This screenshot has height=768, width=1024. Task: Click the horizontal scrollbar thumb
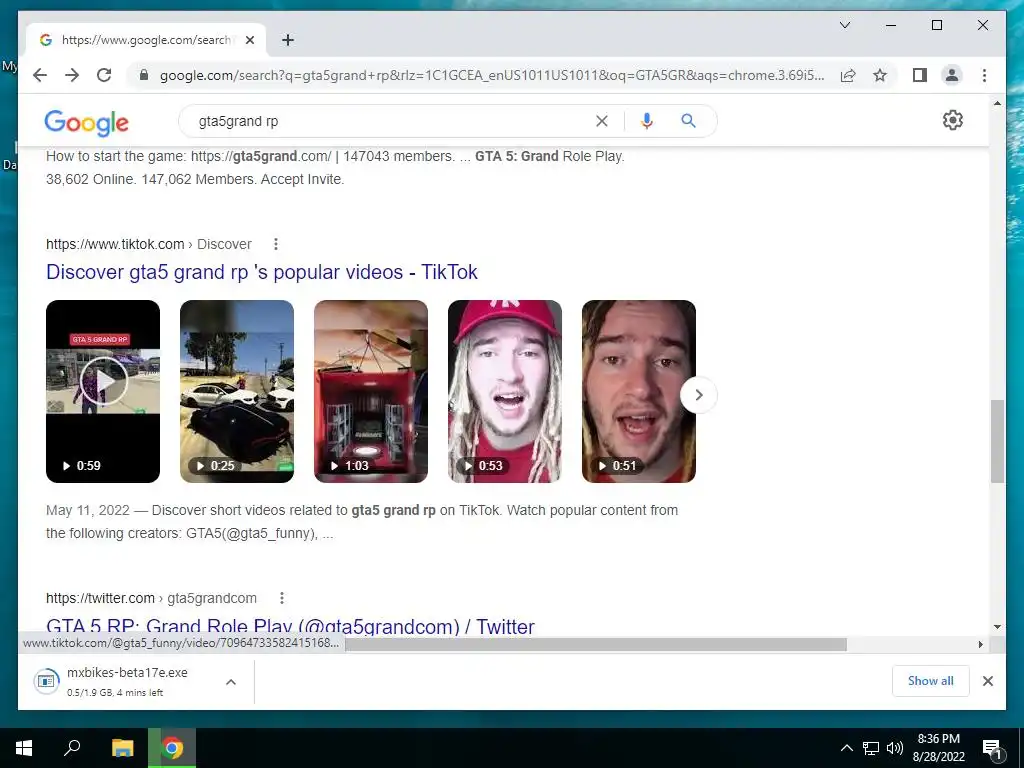[x=596, y=645]
